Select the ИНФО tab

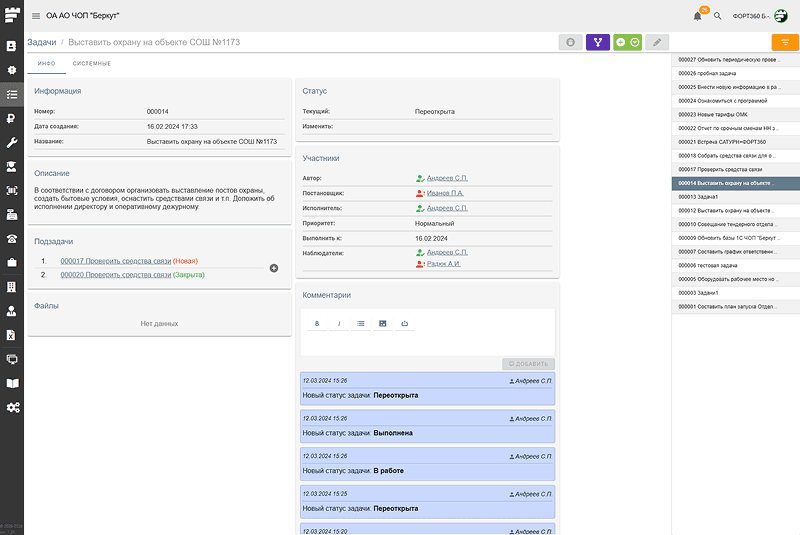(46, 64)
